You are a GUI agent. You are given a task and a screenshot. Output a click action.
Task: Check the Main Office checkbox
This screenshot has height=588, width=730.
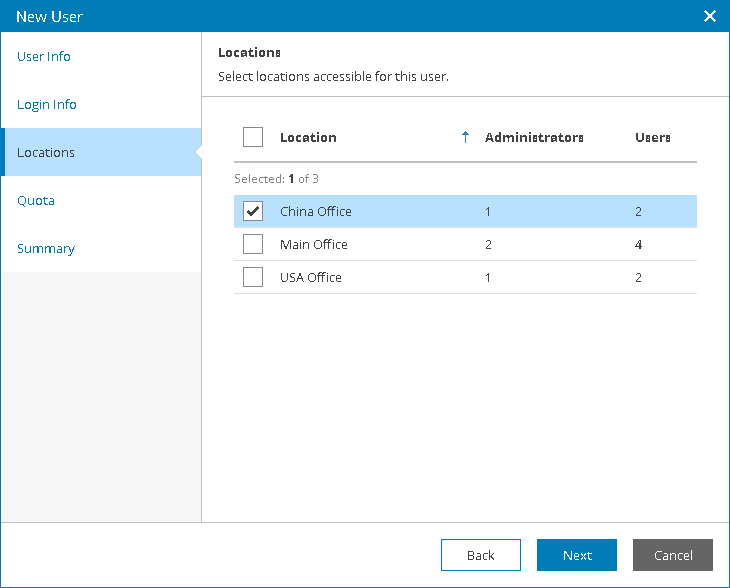253,244
